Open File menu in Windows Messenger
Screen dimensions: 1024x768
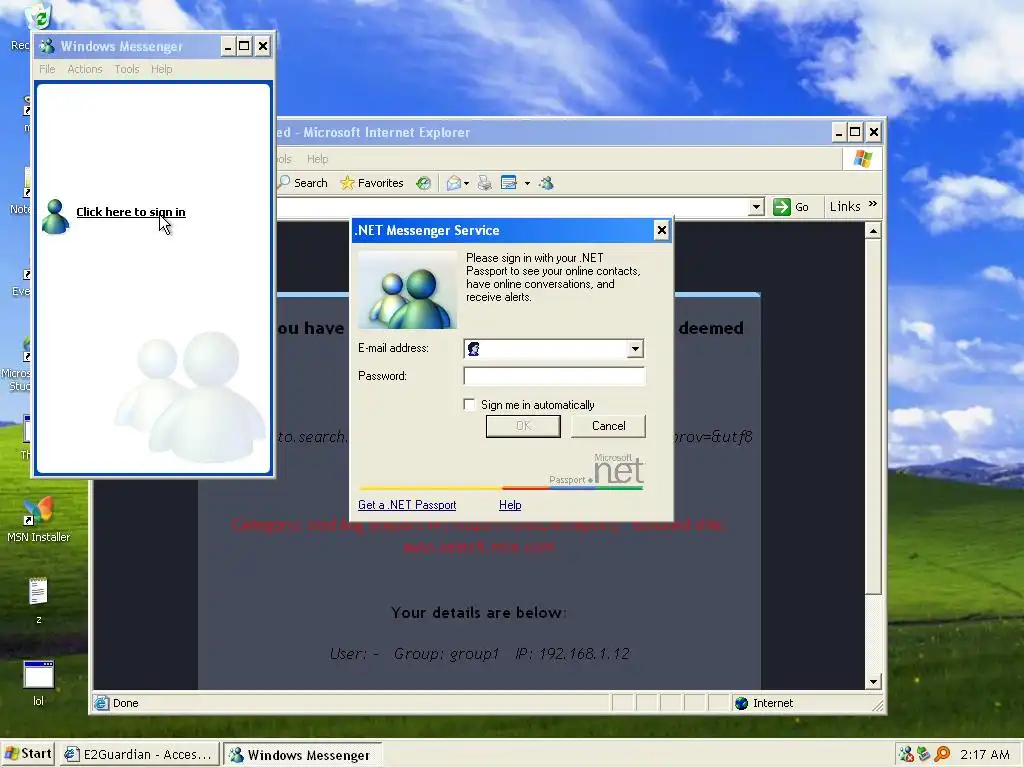47,69
